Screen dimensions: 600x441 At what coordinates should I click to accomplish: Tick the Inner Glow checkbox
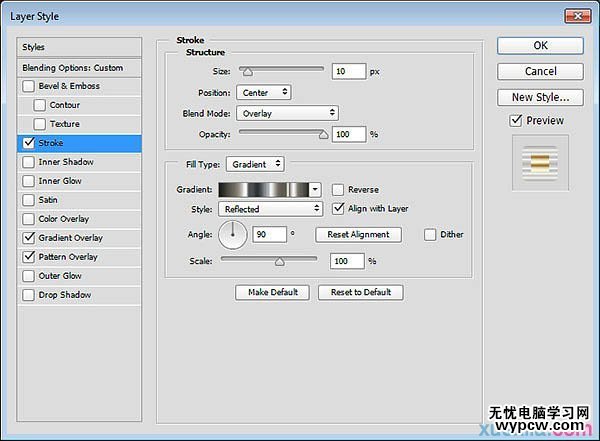tap(28, 181)
